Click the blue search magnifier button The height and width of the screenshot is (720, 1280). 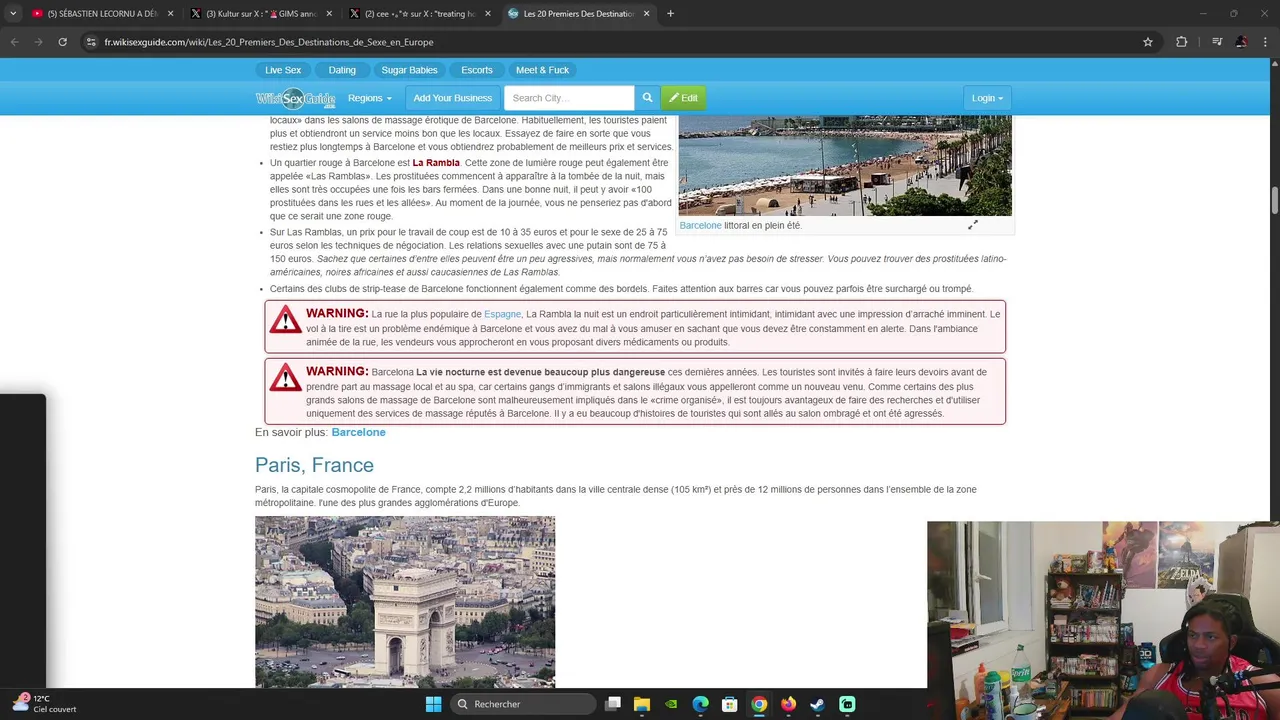647,98
